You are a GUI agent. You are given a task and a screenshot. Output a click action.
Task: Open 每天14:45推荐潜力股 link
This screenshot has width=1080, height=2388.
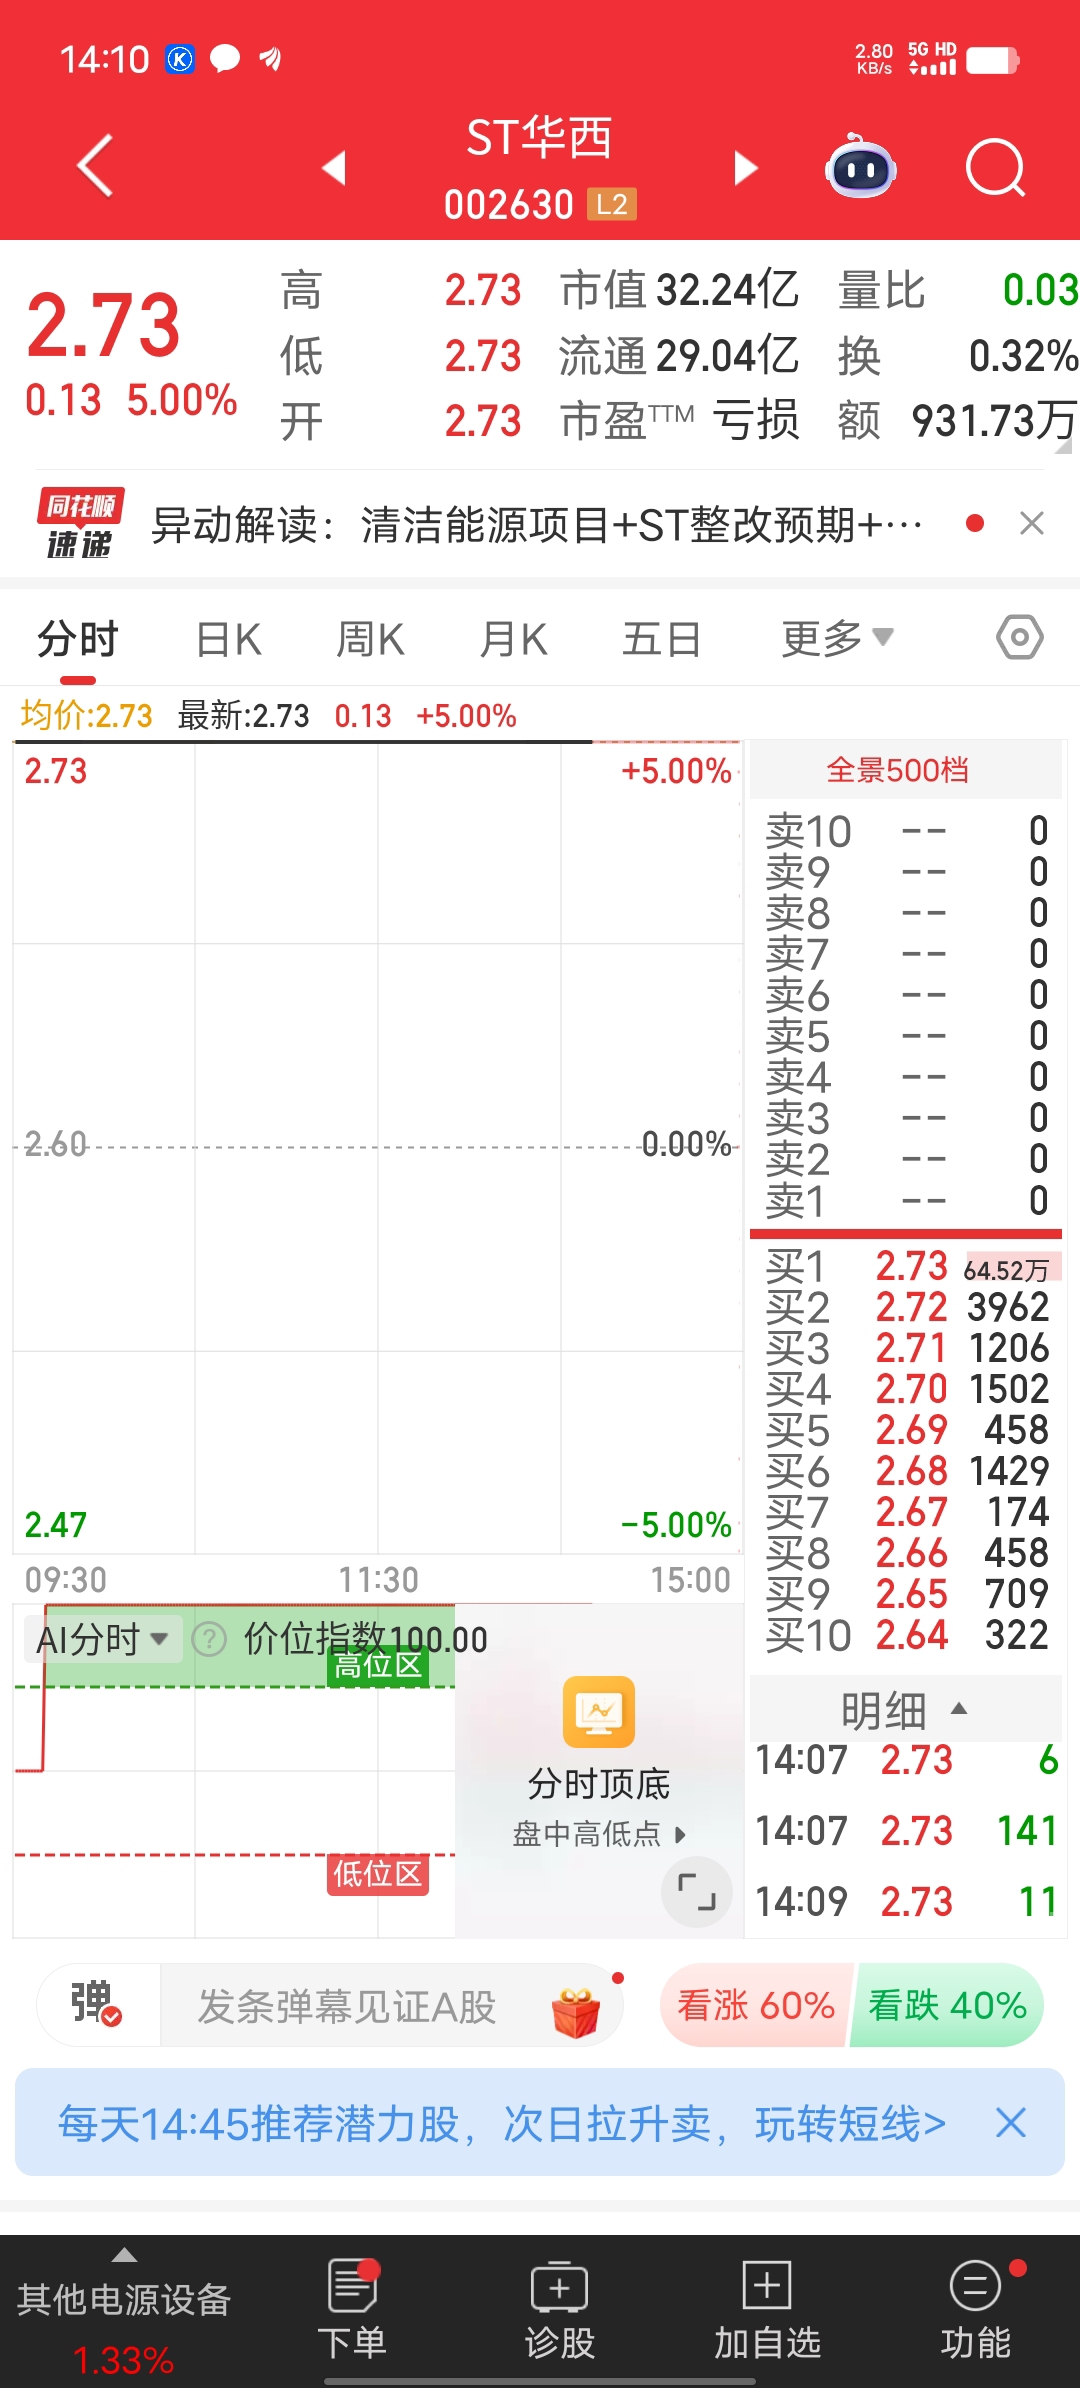pos(501,2123)
